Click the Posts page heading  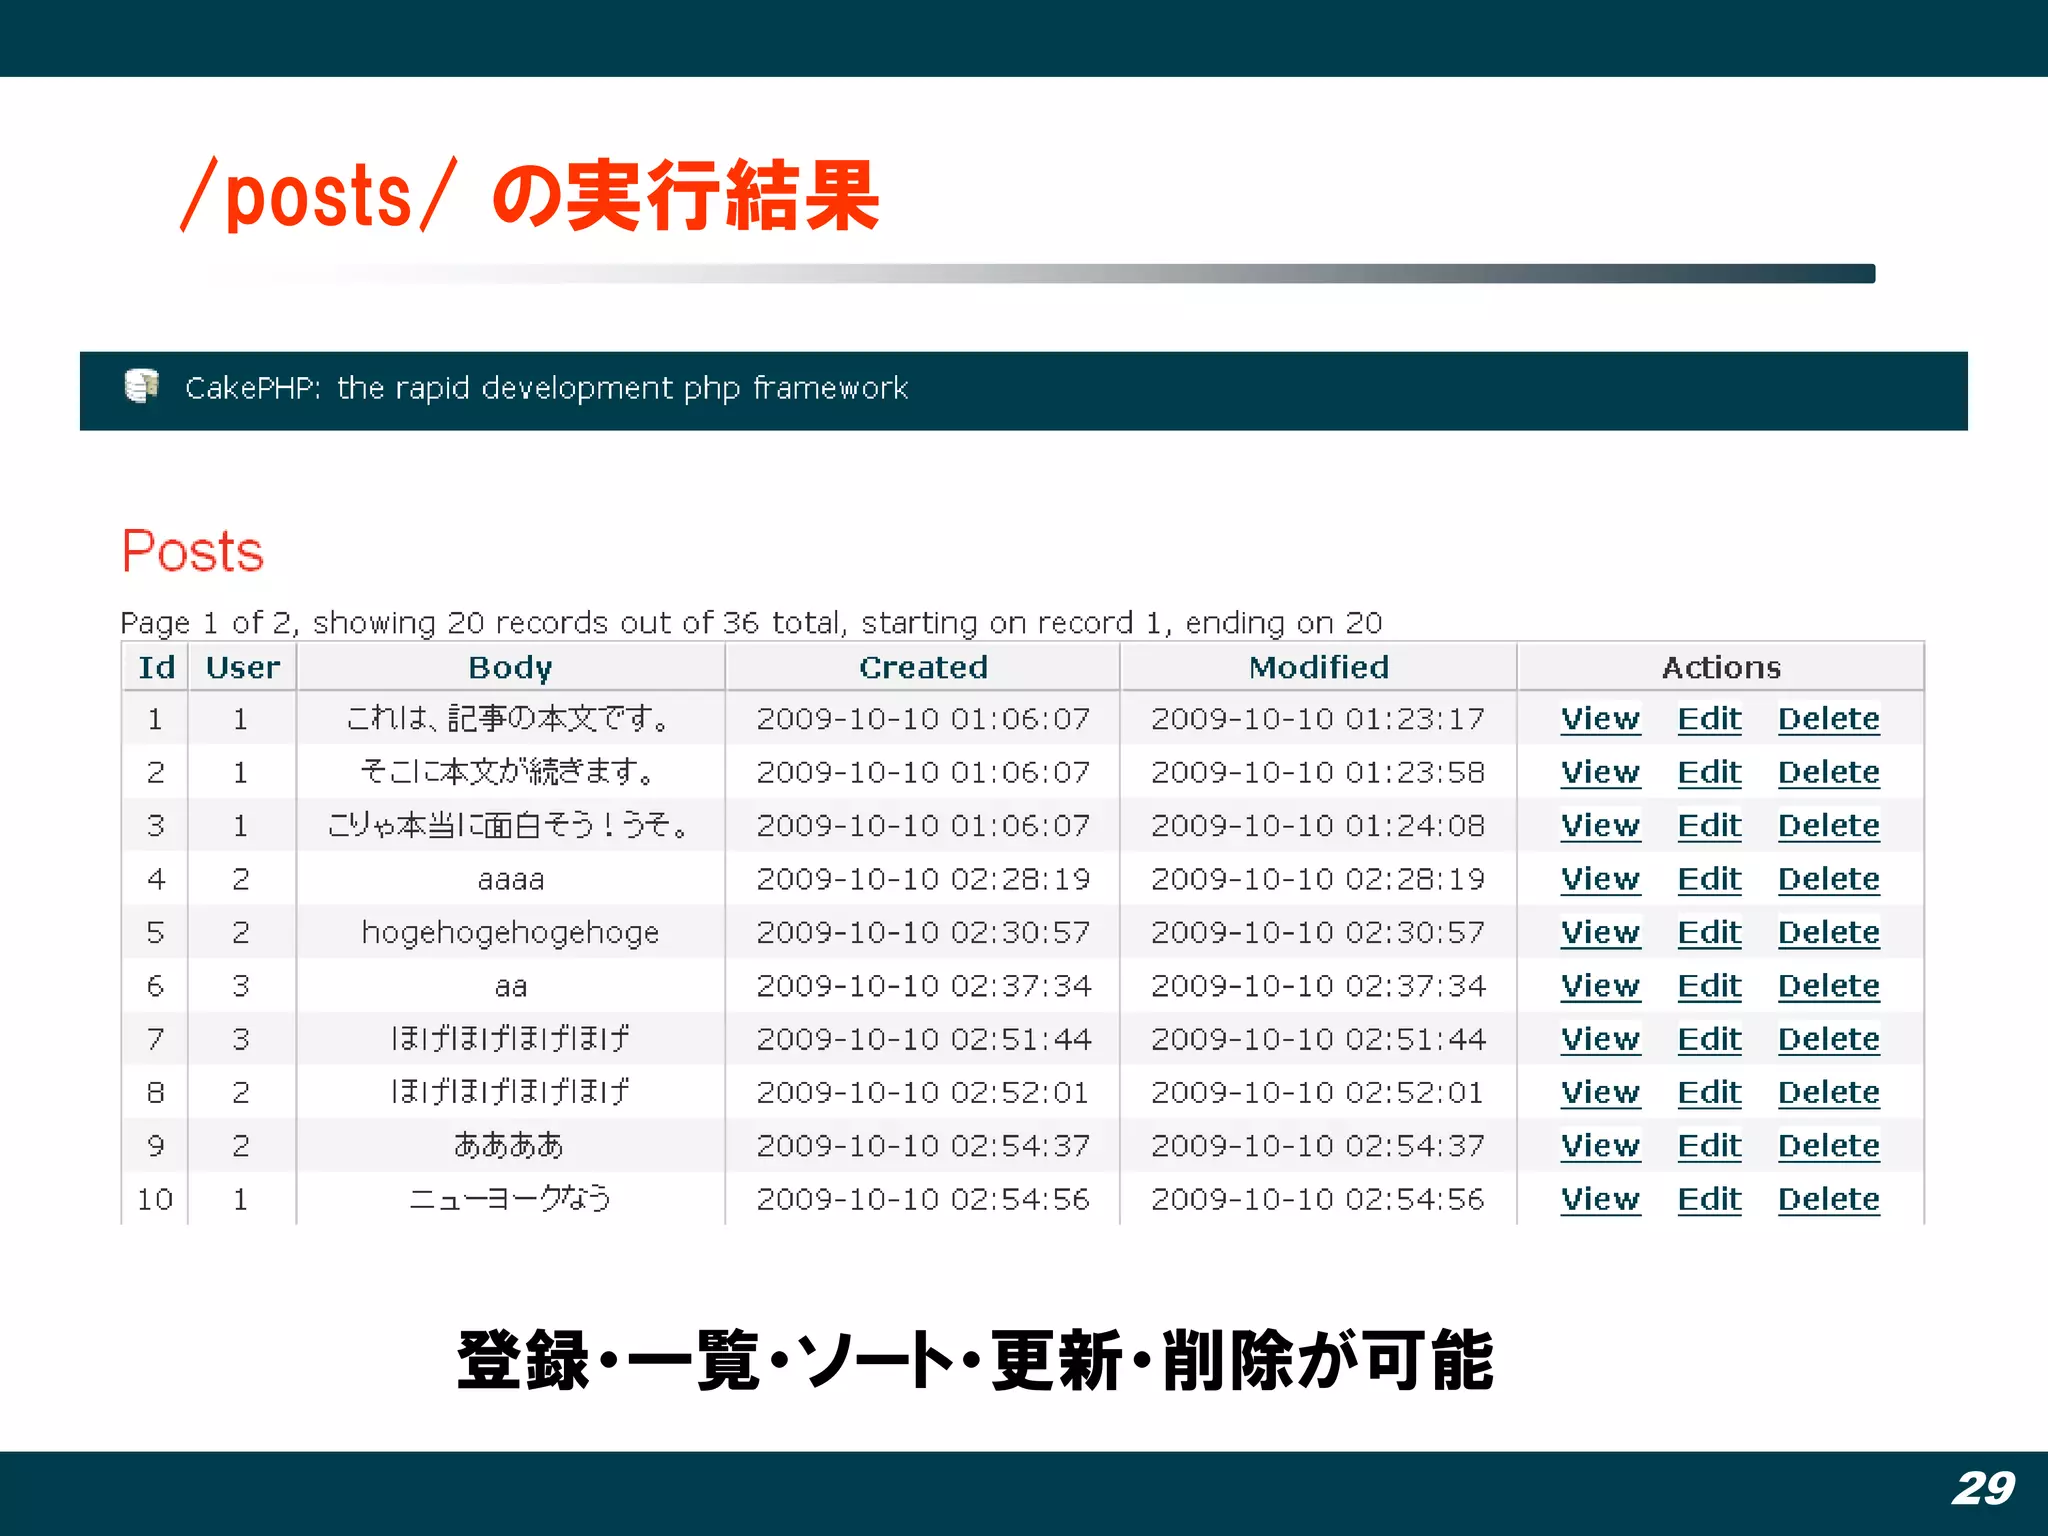pos(192,551)
